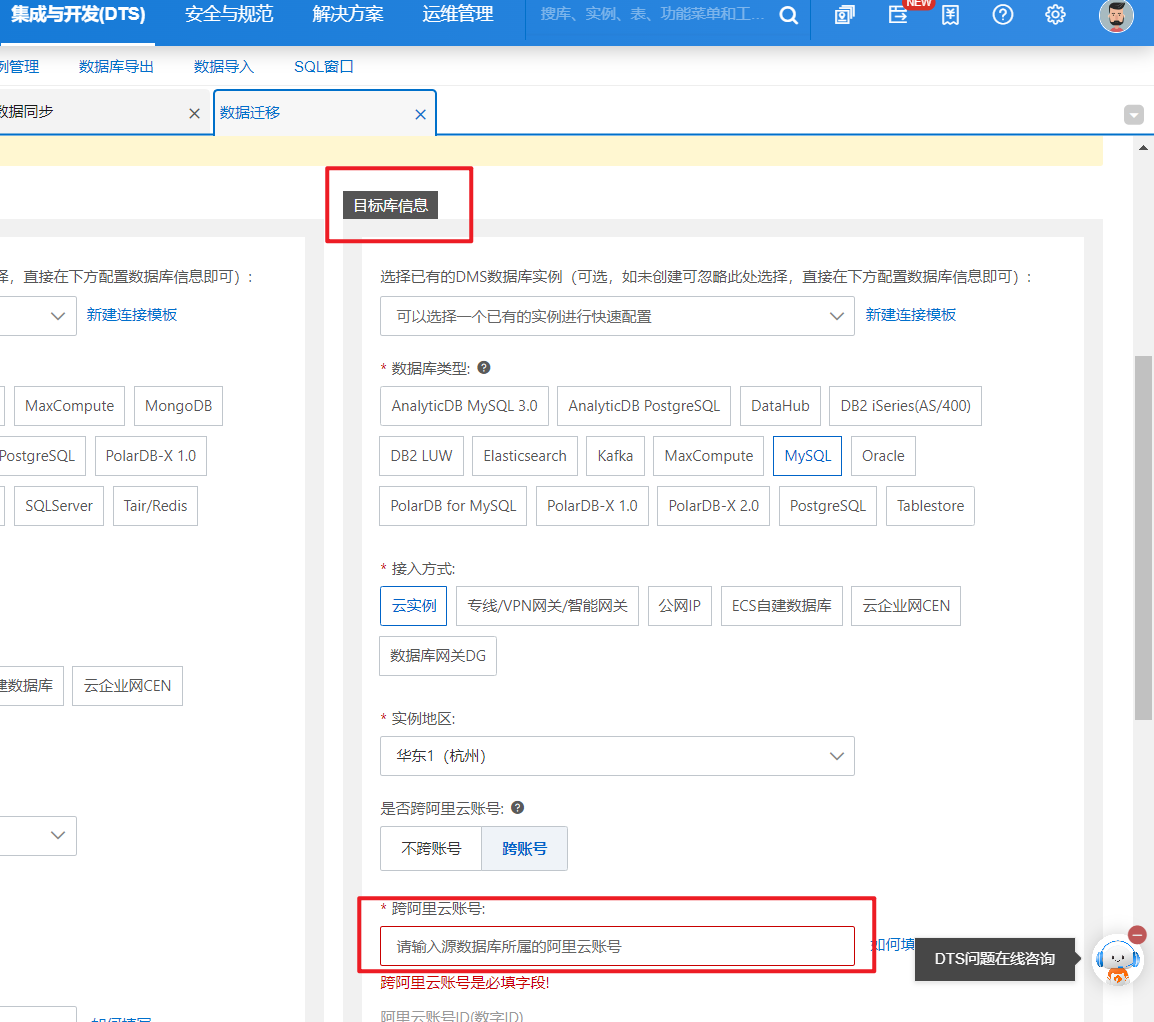Select PolarDB-X 2.0 database type
Screen dimensions: 1154x1022
tap(713, 506)
